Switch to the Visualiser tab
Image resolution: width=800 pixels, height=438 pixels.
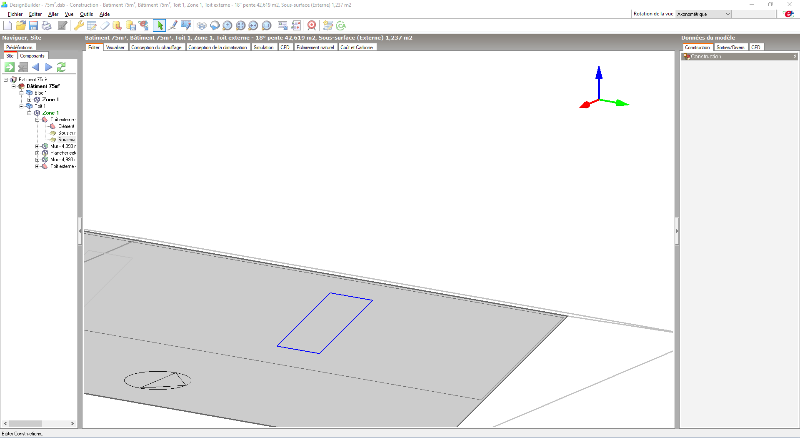(x=116, y=47)
